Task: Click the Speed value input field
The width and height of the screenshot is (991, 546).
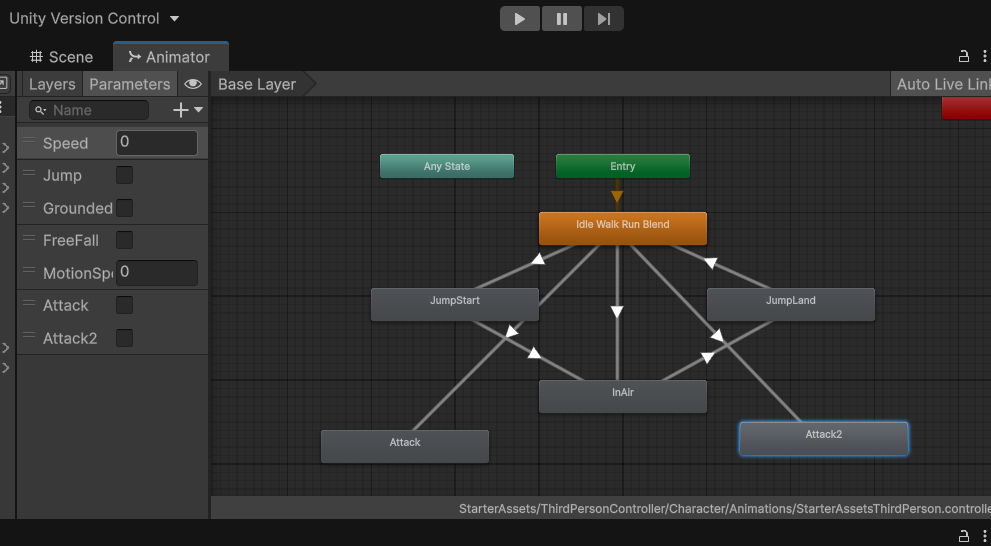Action: click(157, 142)
